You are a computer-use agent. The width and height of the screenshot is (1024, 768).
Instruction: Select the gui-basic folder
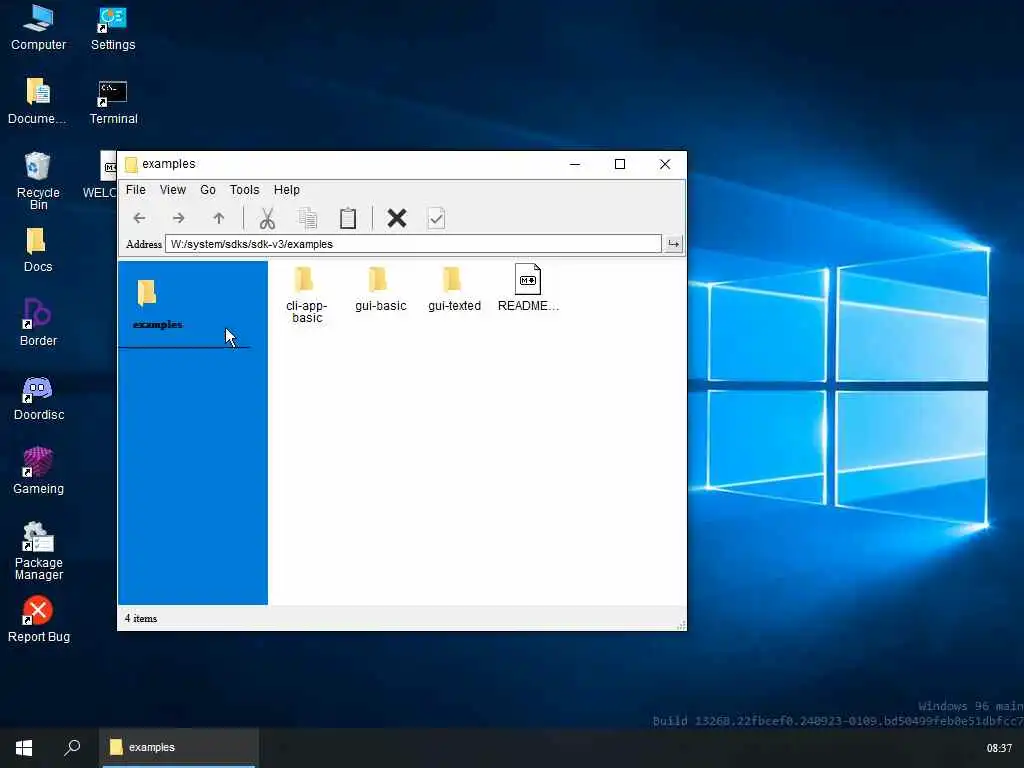[x=381, y=289]
